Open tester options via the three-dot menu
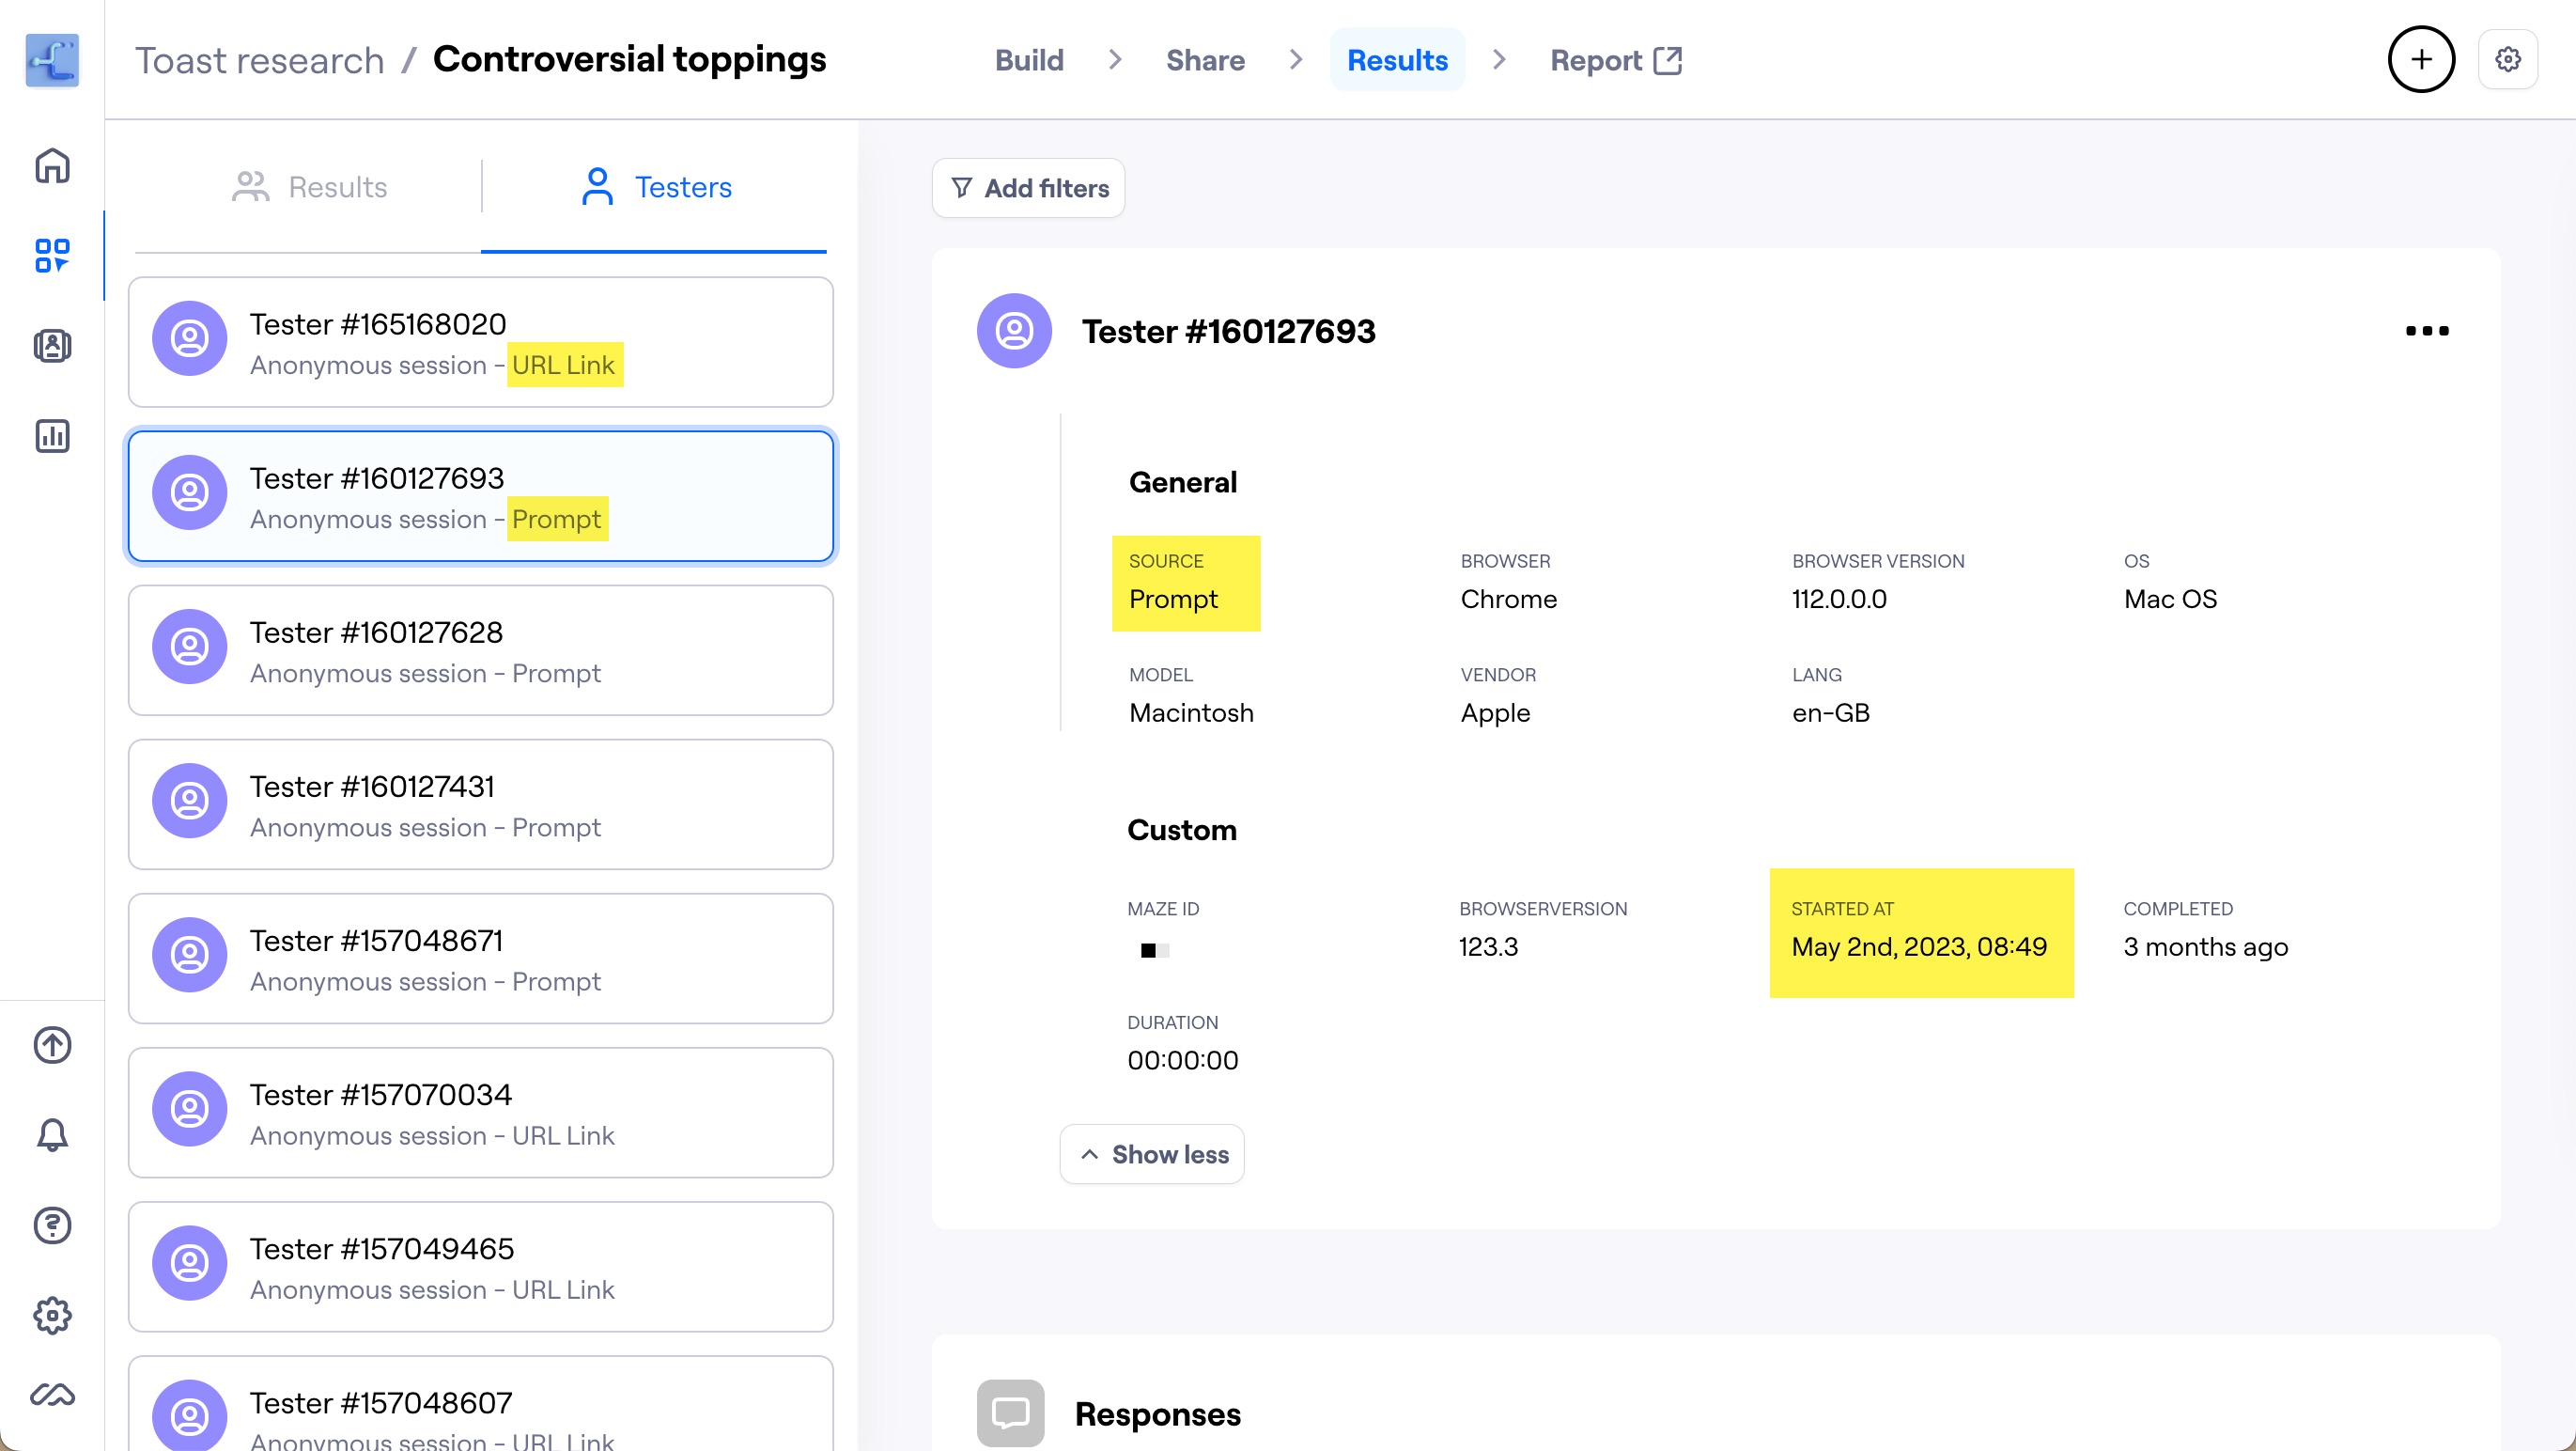 pyautogui.click(x=2428, y=330)
